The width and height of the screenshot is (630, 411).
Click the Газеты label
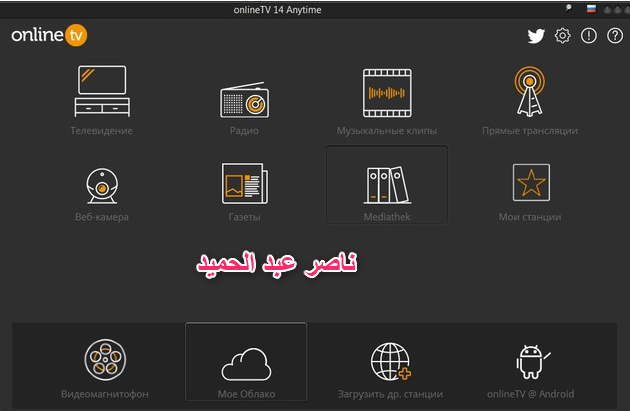(244, 217)
